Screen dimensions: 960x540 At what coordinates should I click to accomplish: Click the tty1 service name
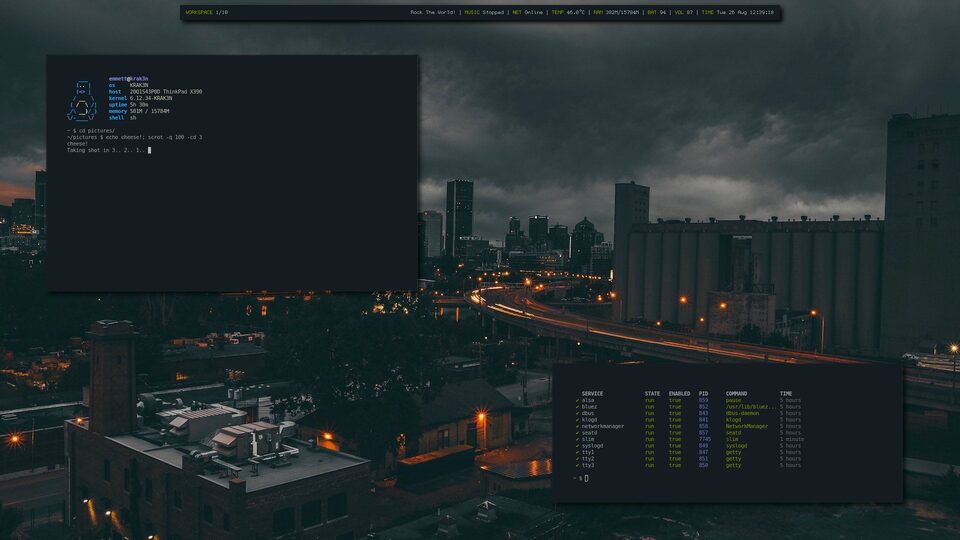click(588, 452)
